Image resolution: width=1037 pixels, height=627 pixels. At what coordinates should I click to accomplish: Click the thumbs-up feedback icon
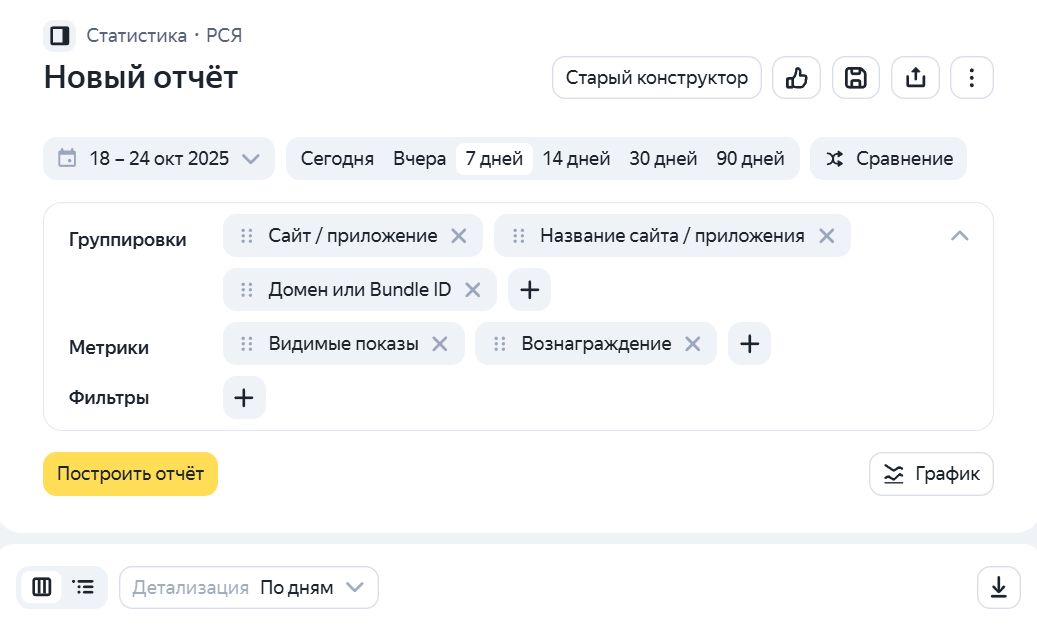coord(796,78)
